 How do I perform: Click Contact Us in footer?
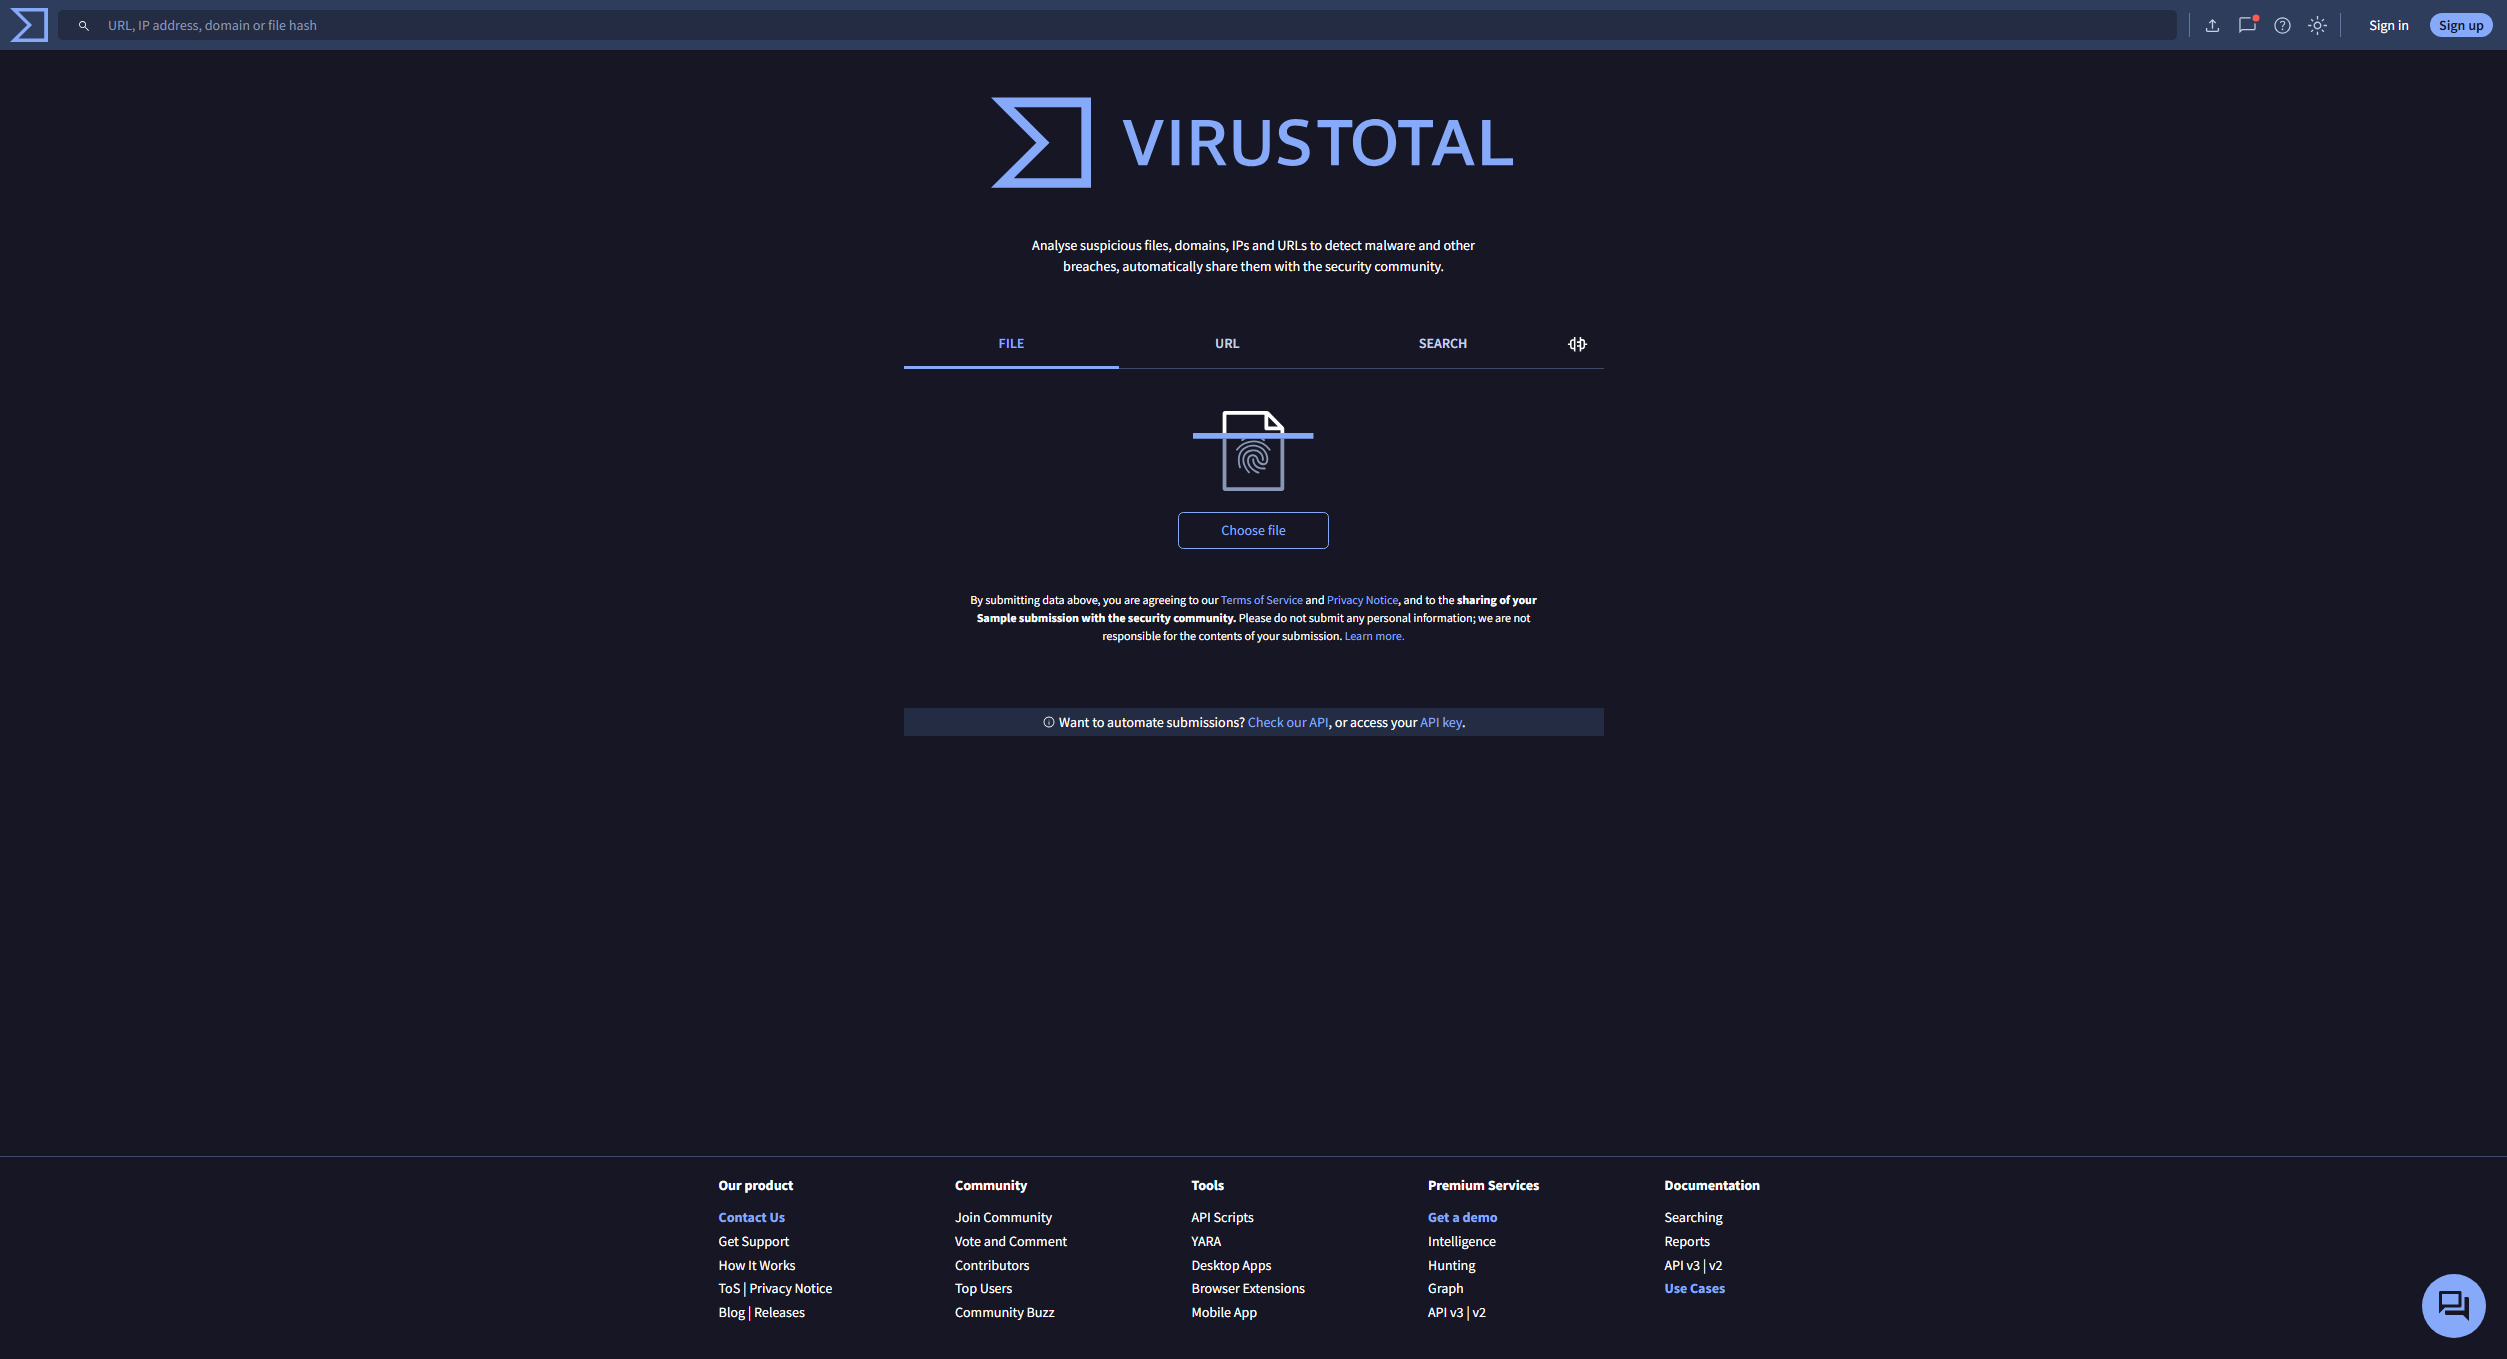point(751,1217)
